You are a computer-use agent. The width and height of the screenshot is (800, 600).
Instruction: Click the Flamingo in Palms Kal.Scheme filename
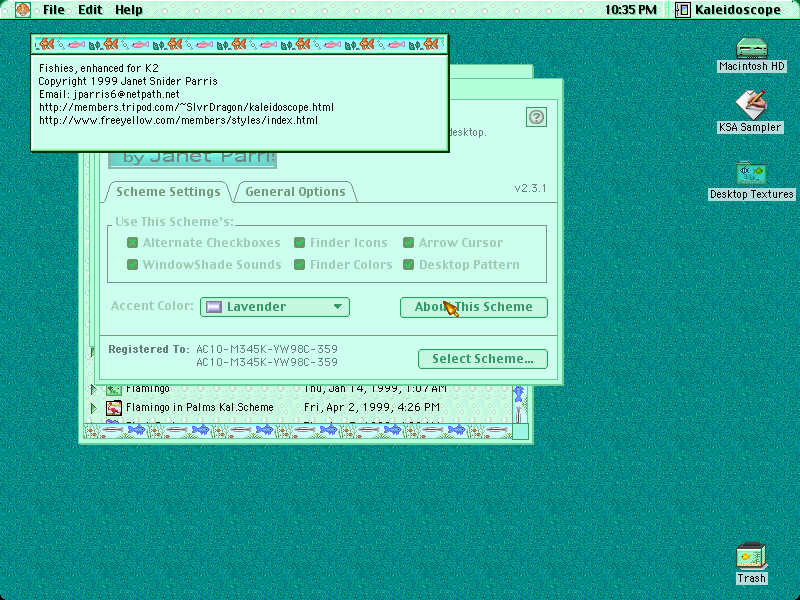click(x=199, y=408)
